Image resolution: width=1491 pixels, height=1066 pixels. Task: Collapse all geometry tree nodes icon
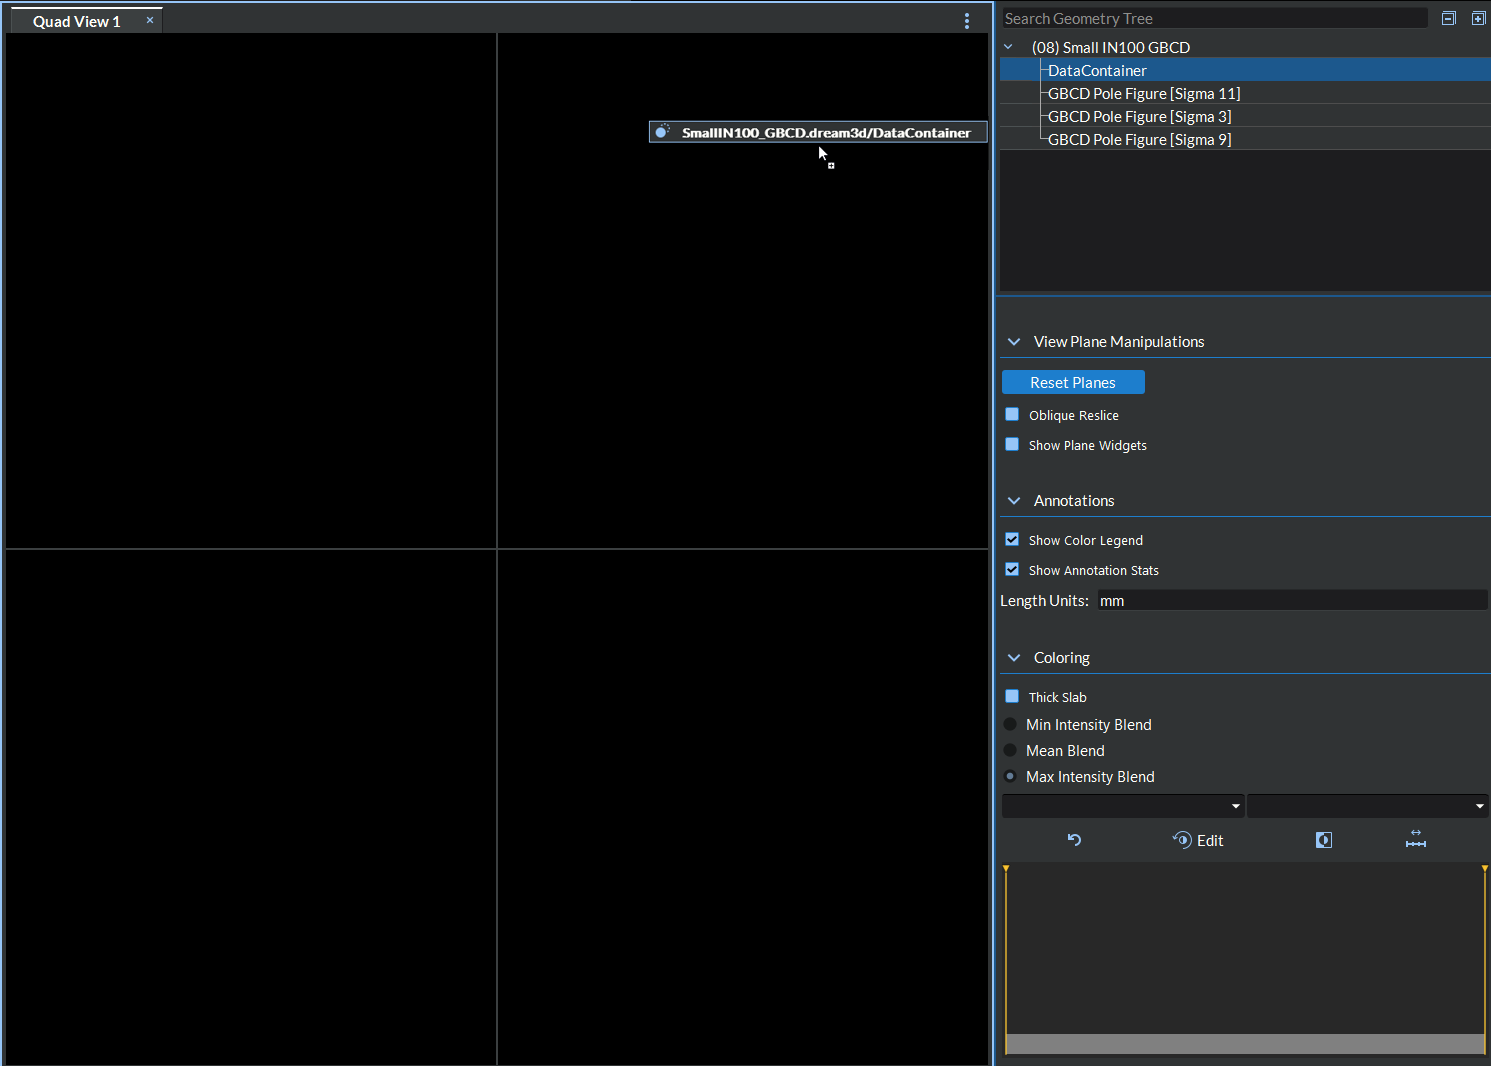(1448, 18)
